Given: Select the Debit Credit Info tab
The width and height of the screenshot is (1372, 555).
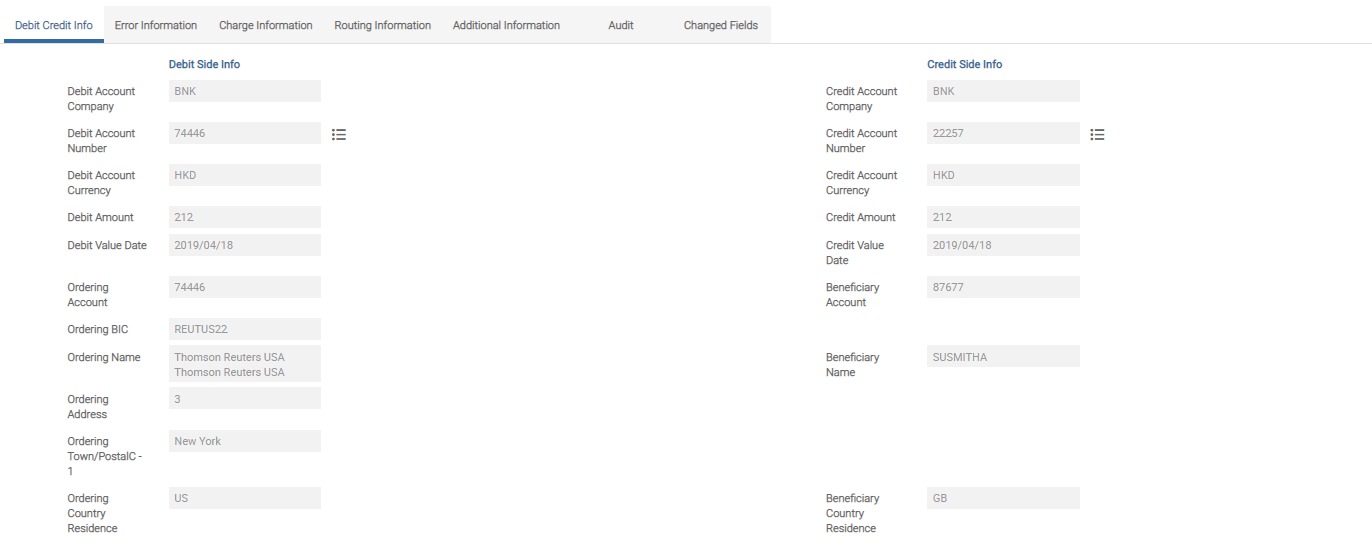Looking at the screenshot, I should [54, 25].
